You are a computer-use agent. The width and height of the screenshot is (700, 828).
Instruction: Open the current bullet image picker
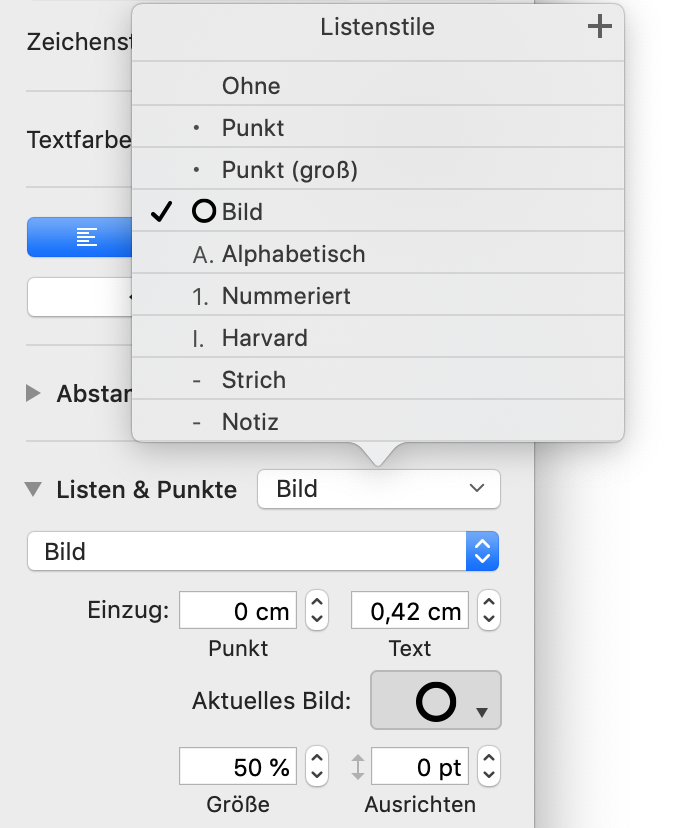click(x=436, y=701)
